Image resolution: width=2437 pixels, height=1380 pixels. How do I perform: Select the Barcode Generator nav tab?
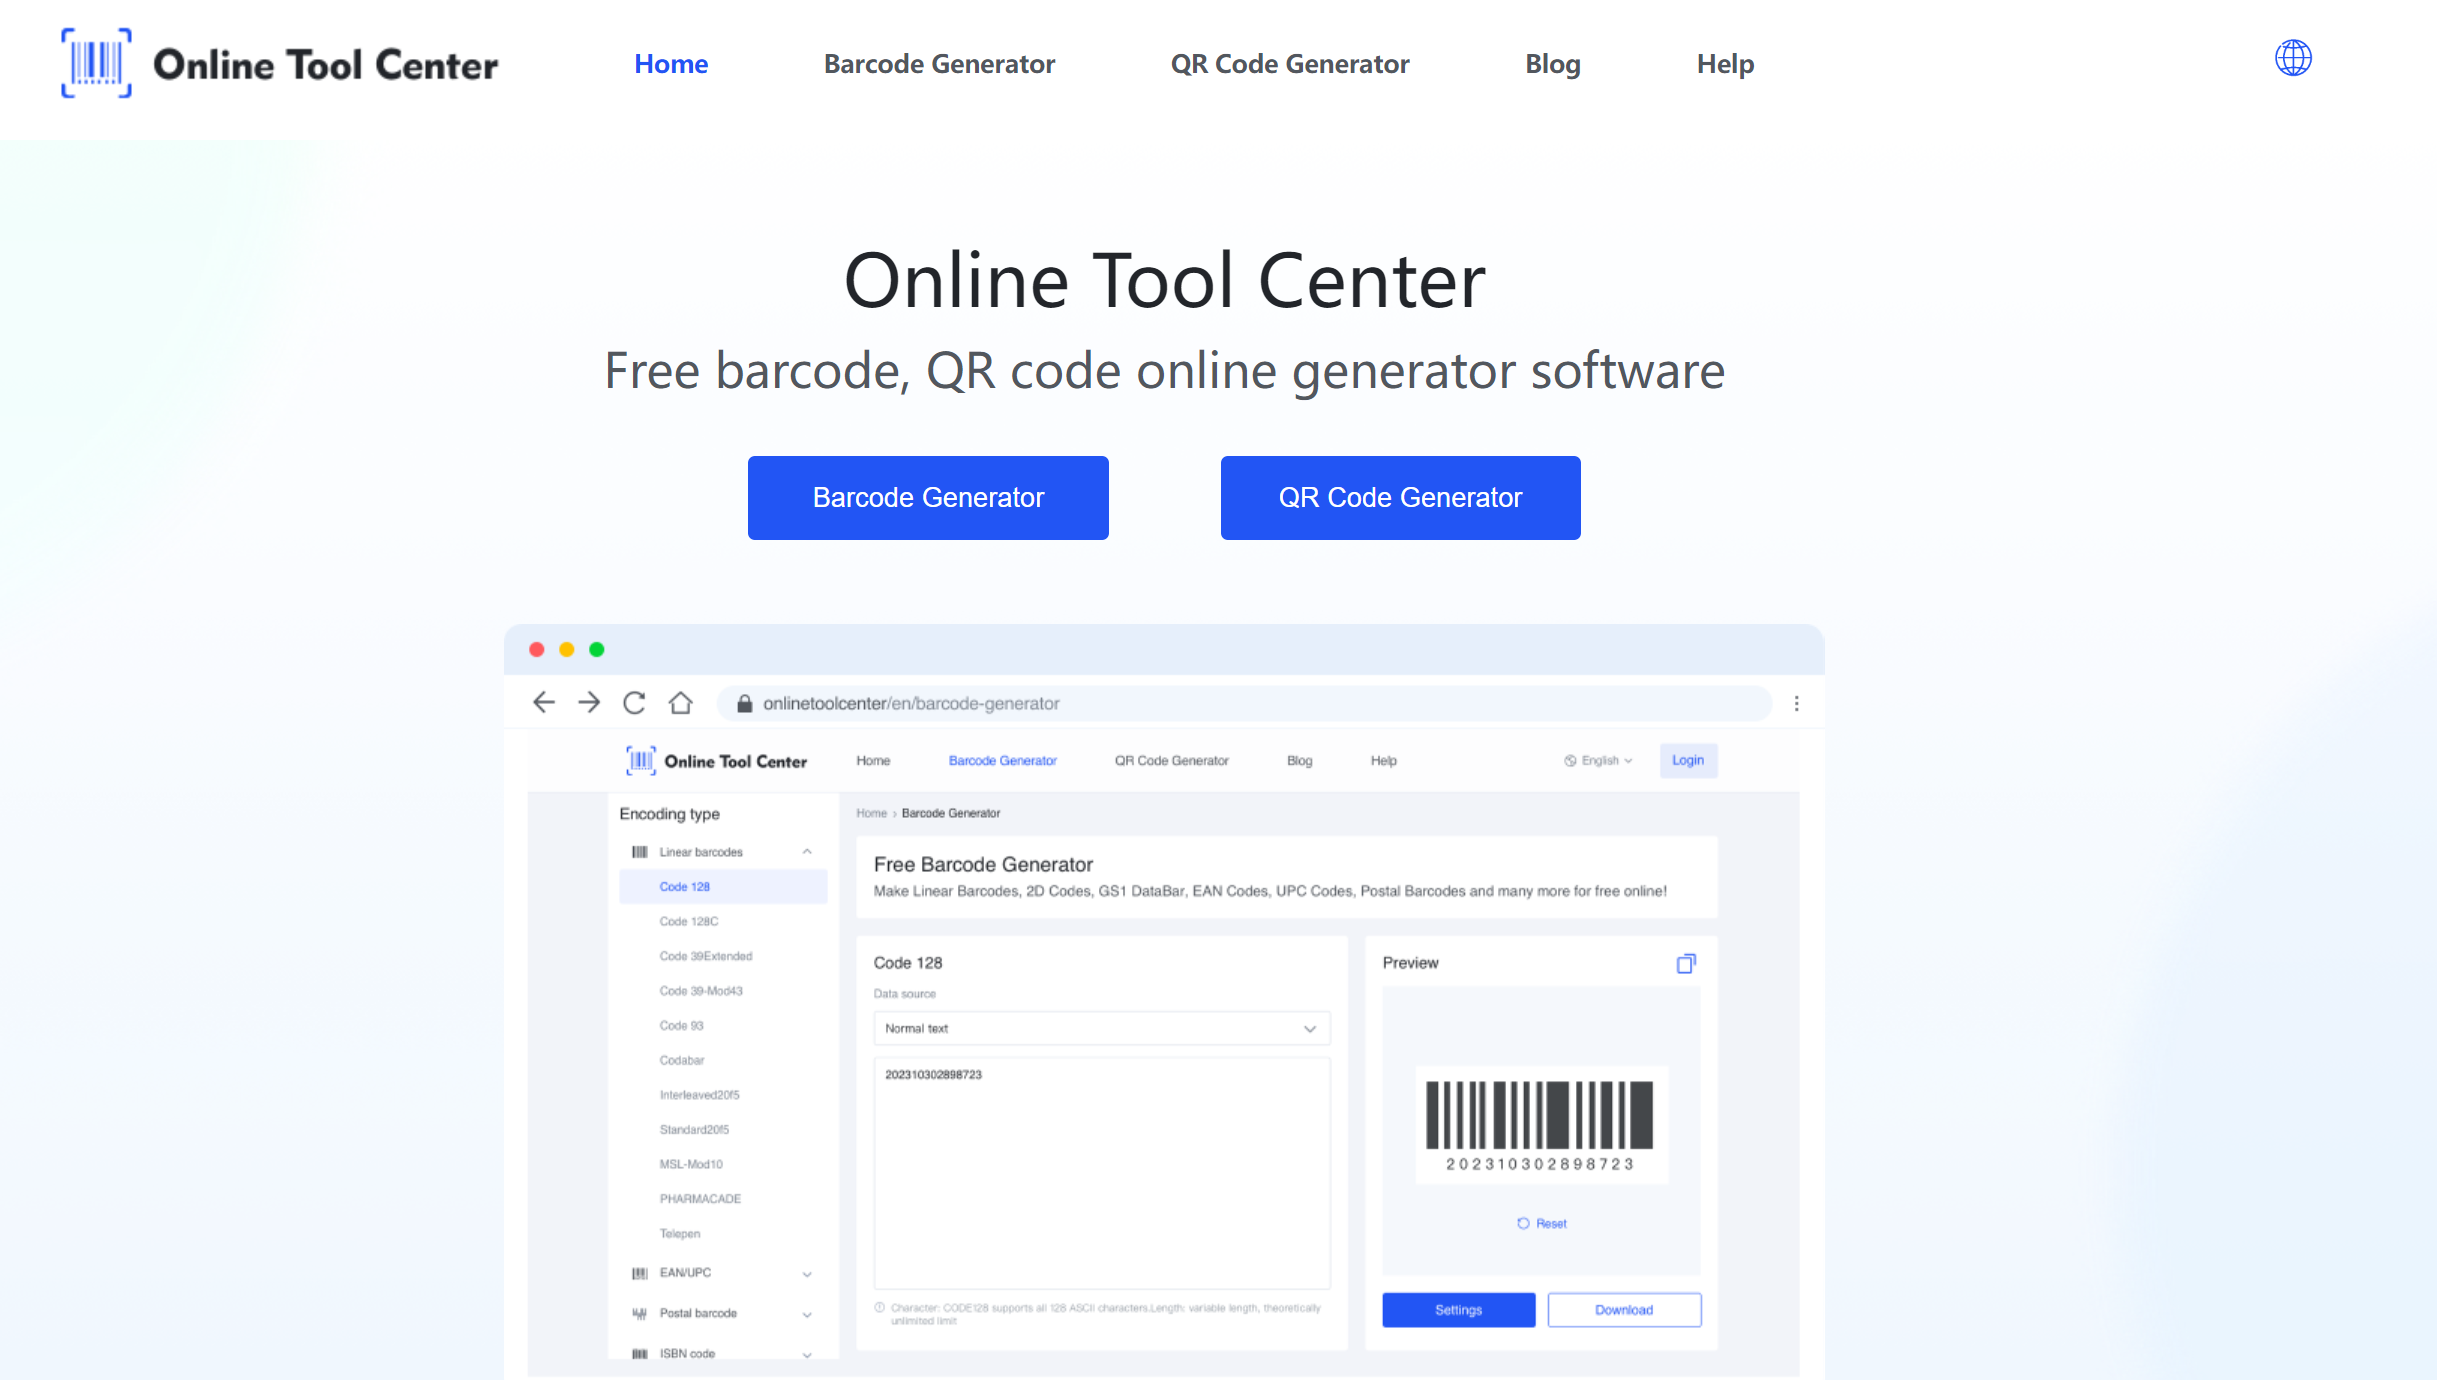coord(939,64)
